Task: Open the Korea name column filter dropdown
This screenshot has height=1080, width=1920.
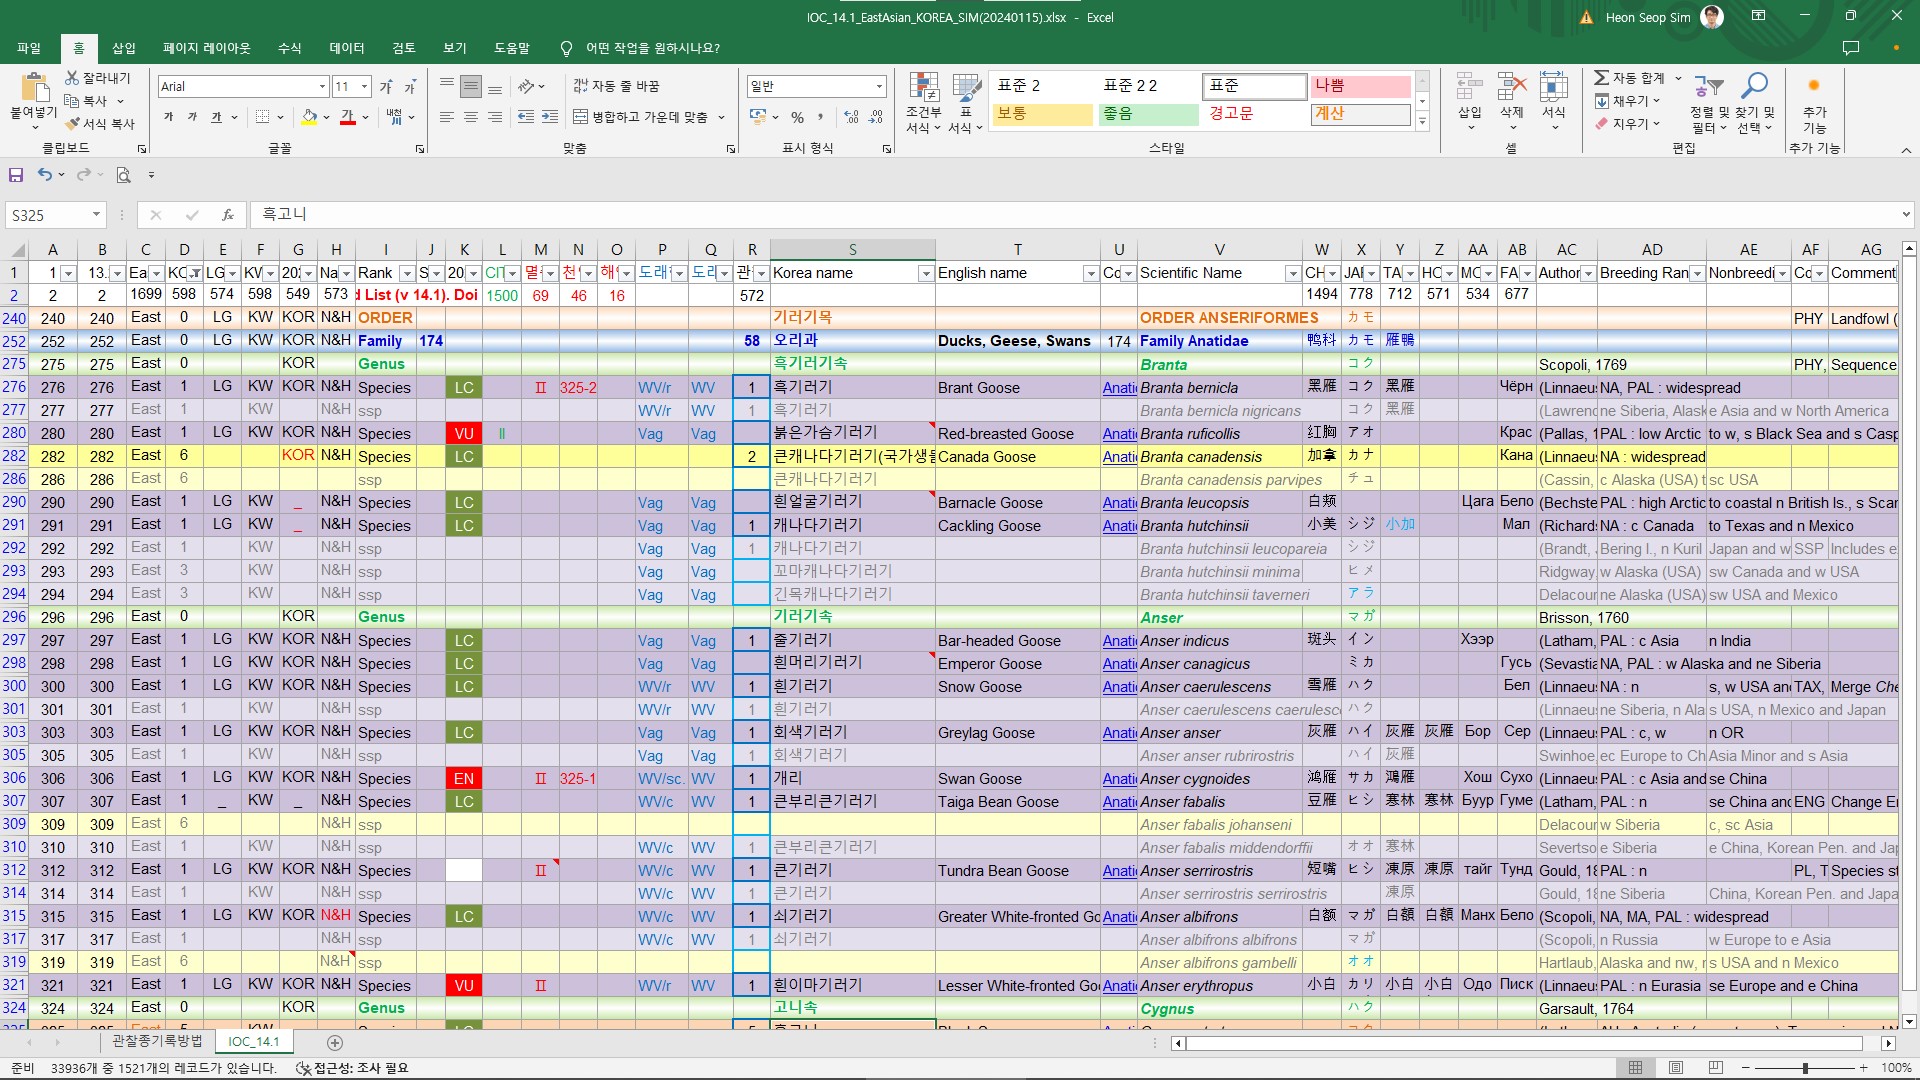Action: coord(925,274)
